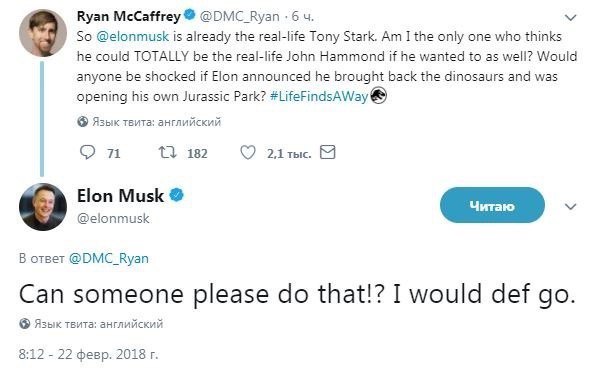
Task: Open Elon Musk's profile picture
Action: 43,207
